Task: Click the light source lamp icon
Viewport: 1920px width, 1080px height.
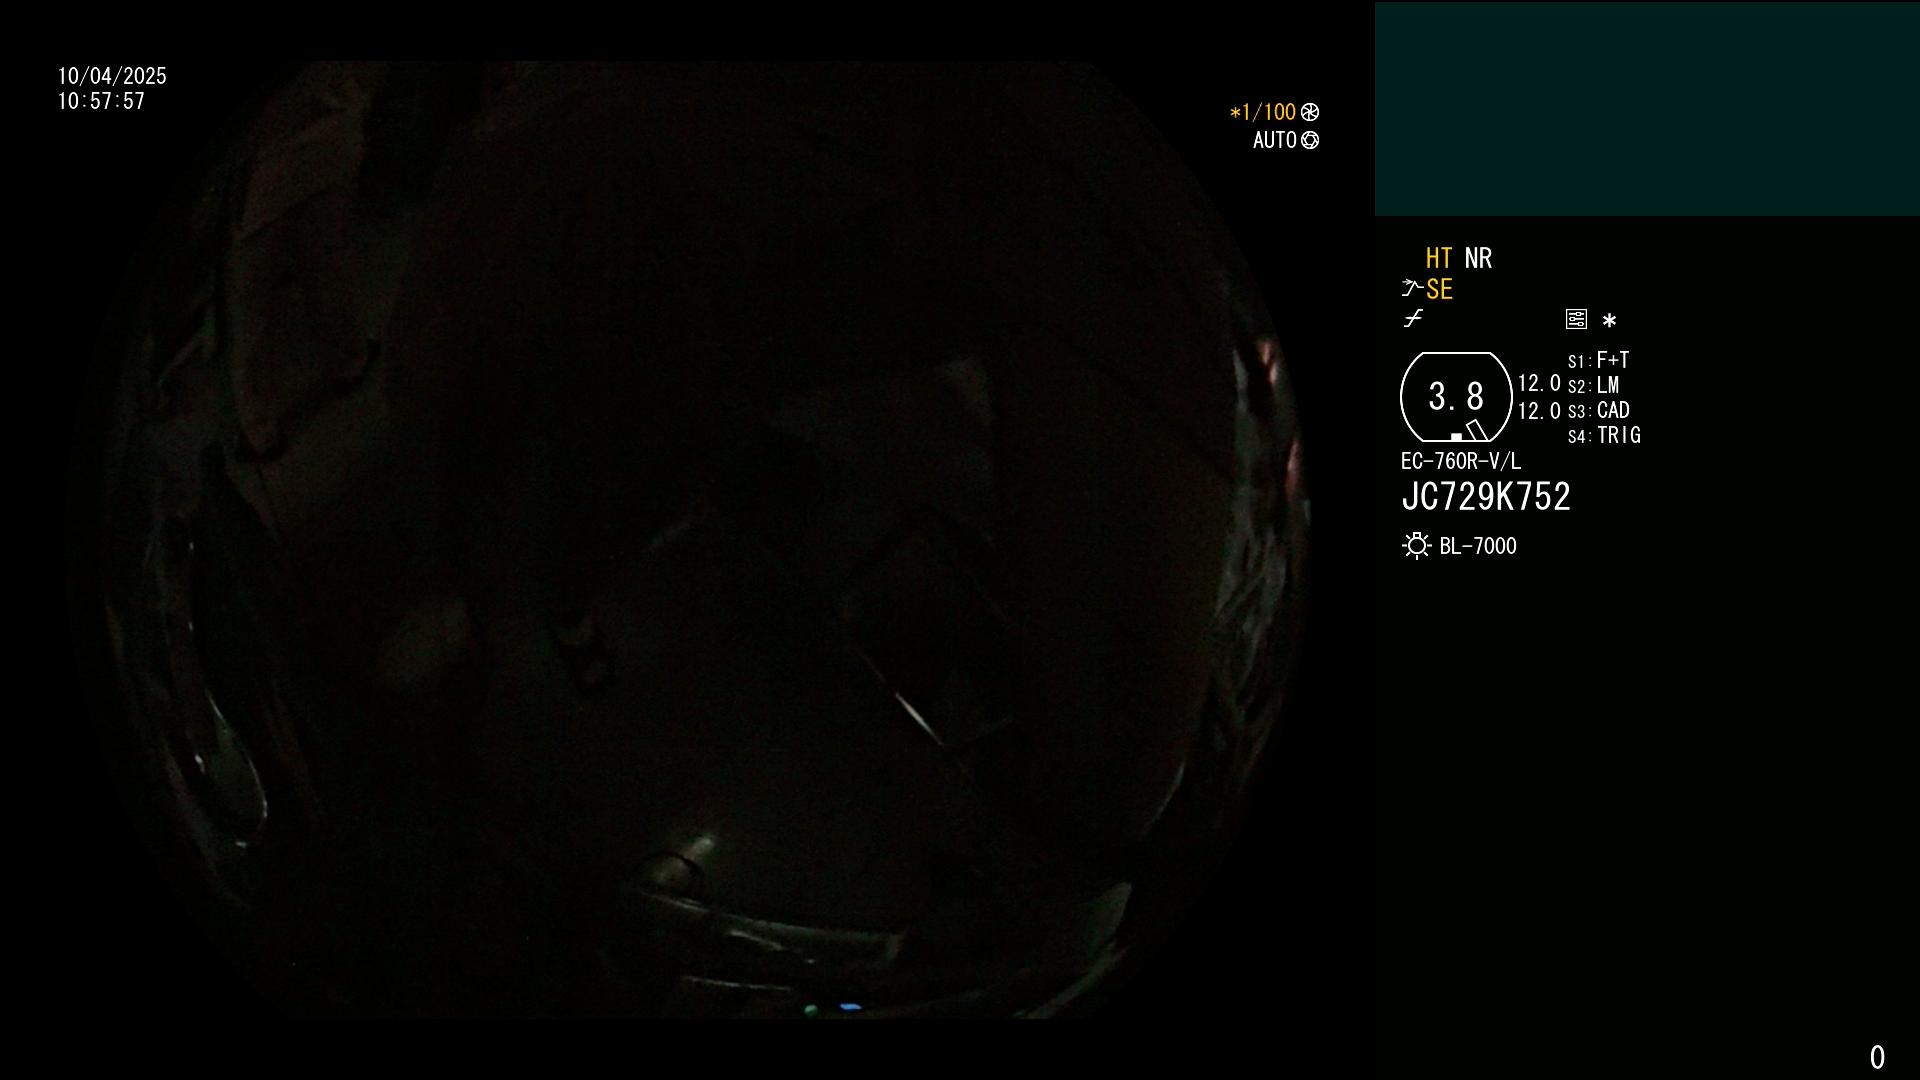Action: [x=1416, y=546]
